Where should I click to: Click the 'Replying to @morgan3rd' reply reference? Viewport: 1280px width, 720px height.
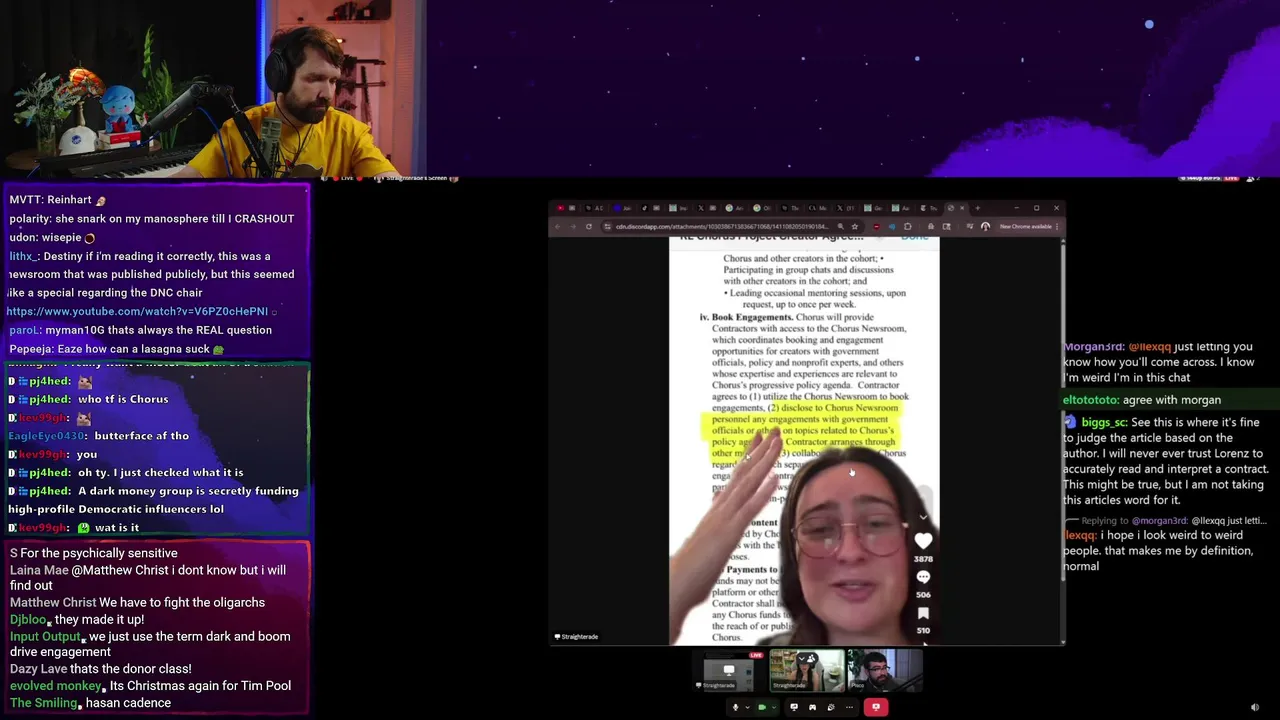1168,520
